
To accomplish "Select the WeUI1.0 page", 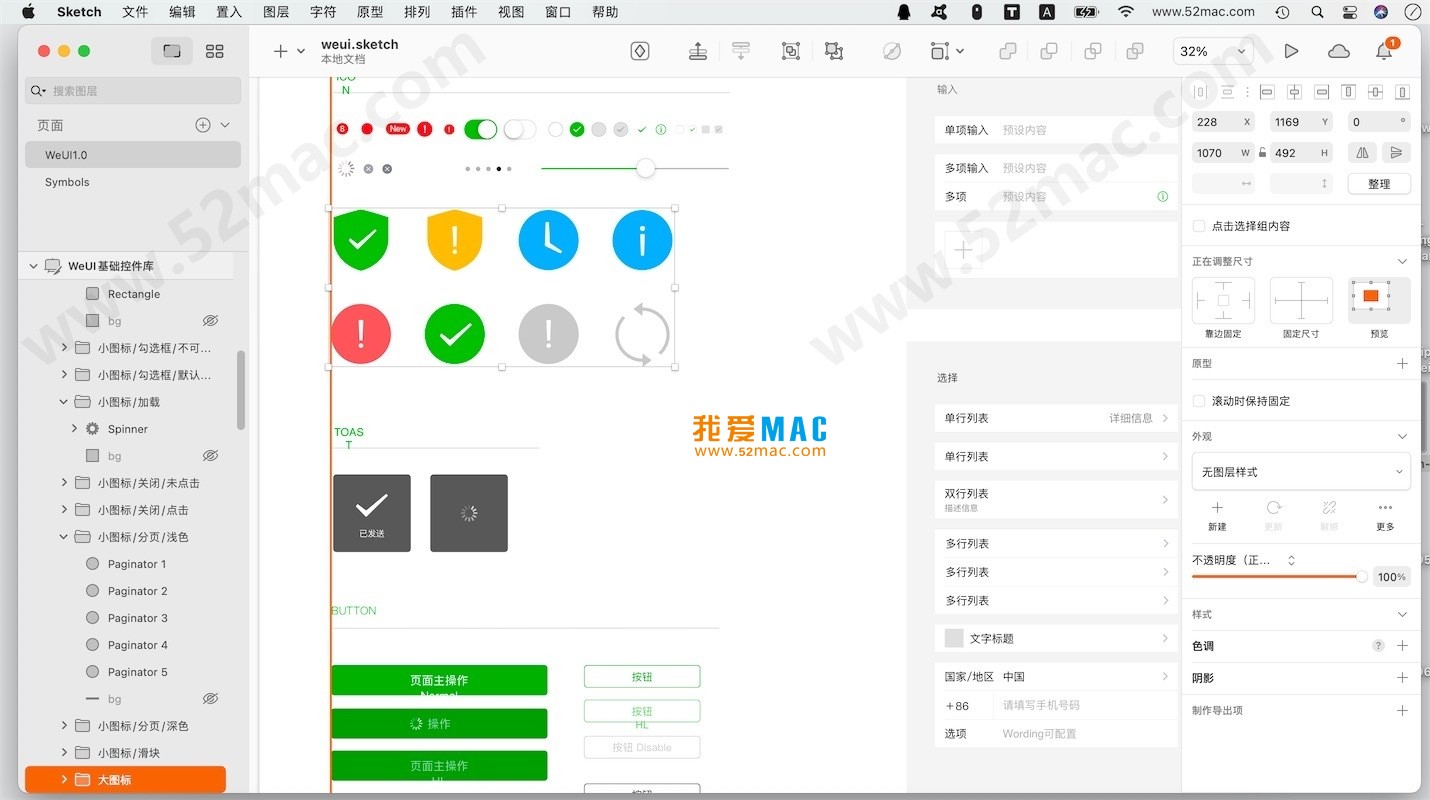I will point(133,155).
